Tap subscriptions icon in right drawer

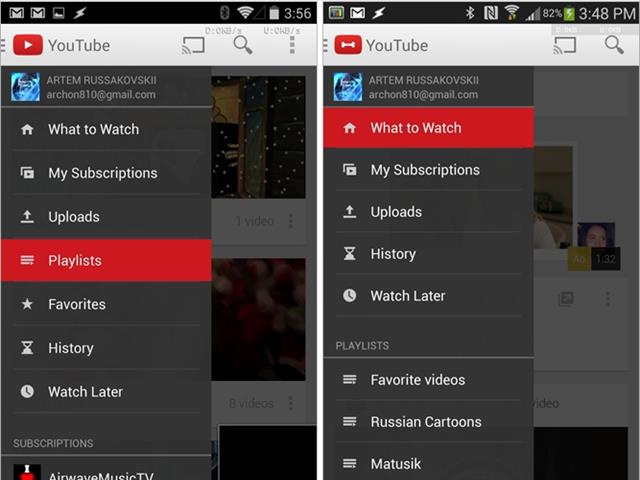click(349, 169)
